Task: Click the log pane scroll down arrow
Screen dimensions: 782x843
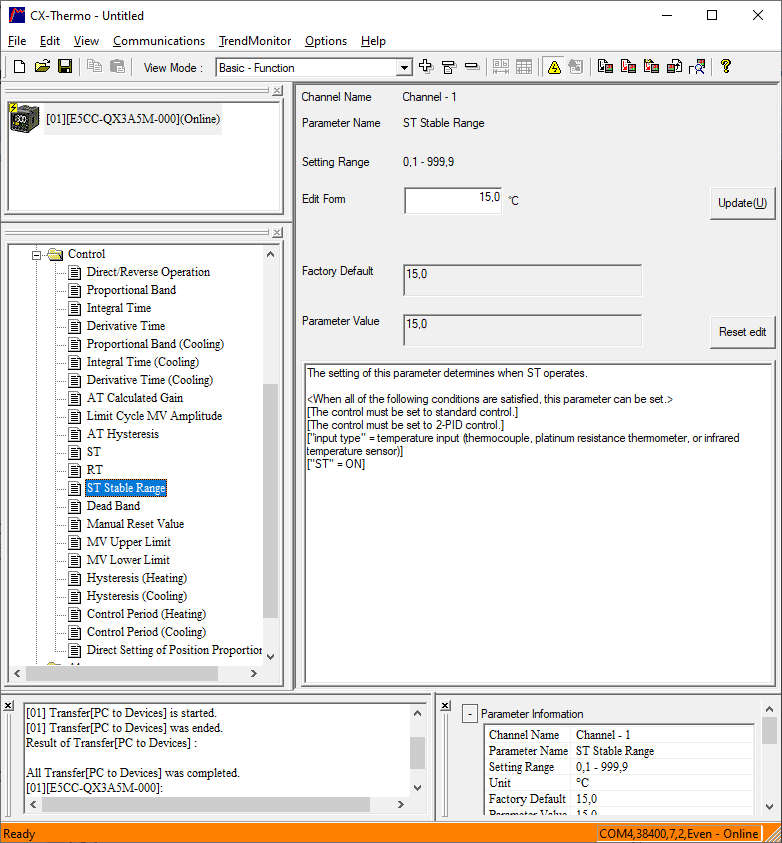Action: pyautogui.click(x=418, y=788)
